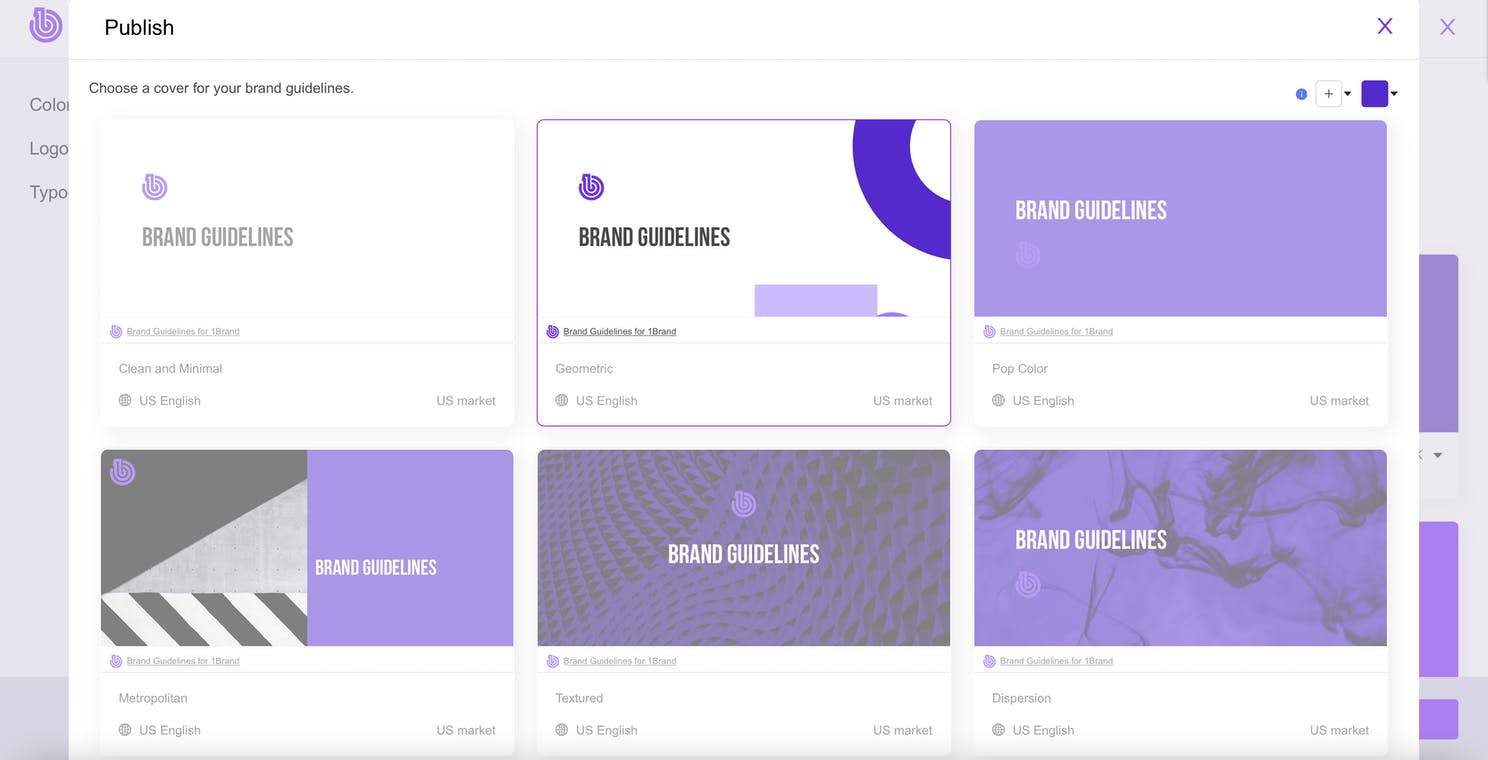Click the plus add-color box
This screenshot has width=1488, height=760.
[1328, 94]
